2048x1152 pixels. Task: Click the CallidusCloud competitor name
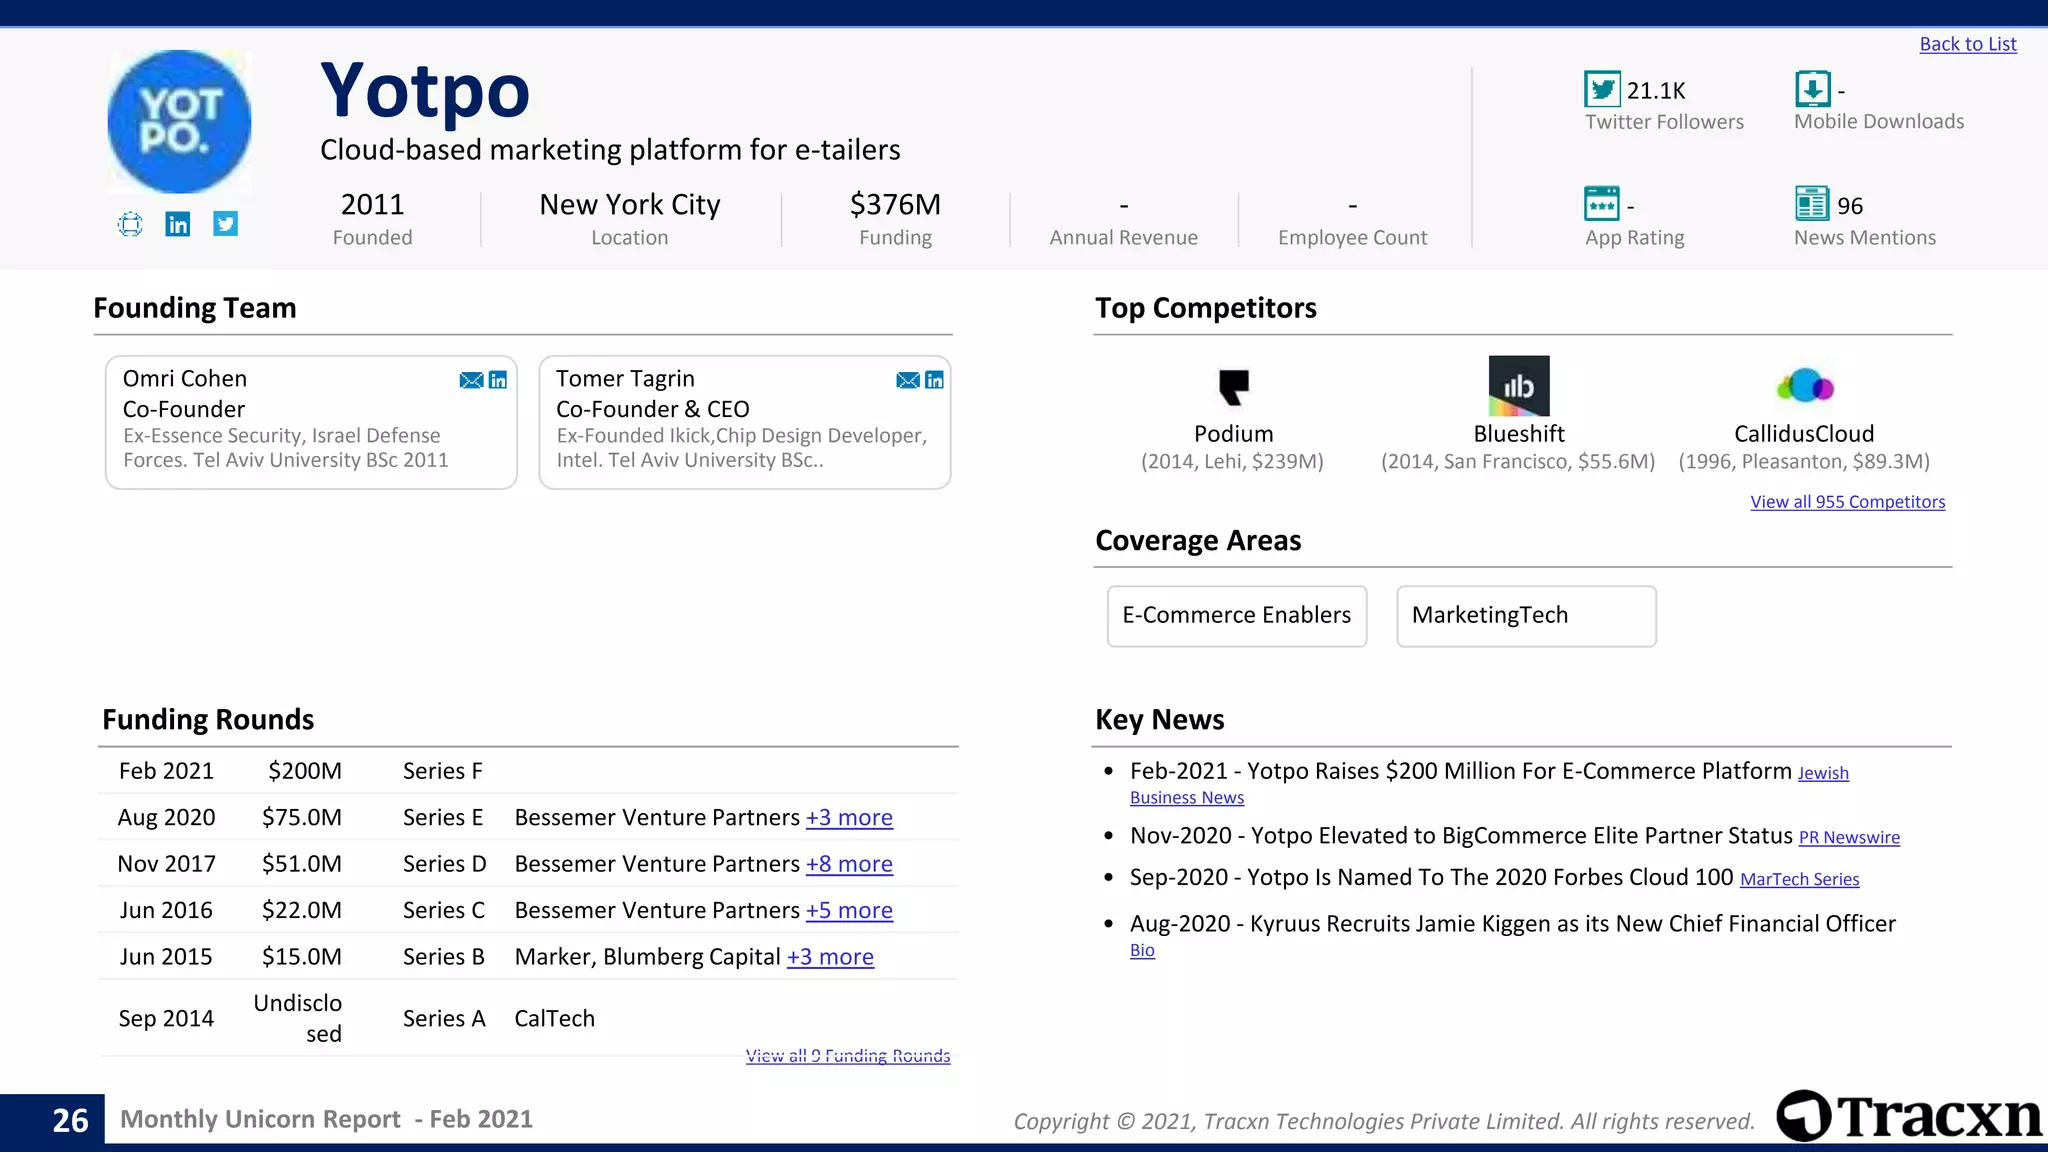tap(1804, 434)
